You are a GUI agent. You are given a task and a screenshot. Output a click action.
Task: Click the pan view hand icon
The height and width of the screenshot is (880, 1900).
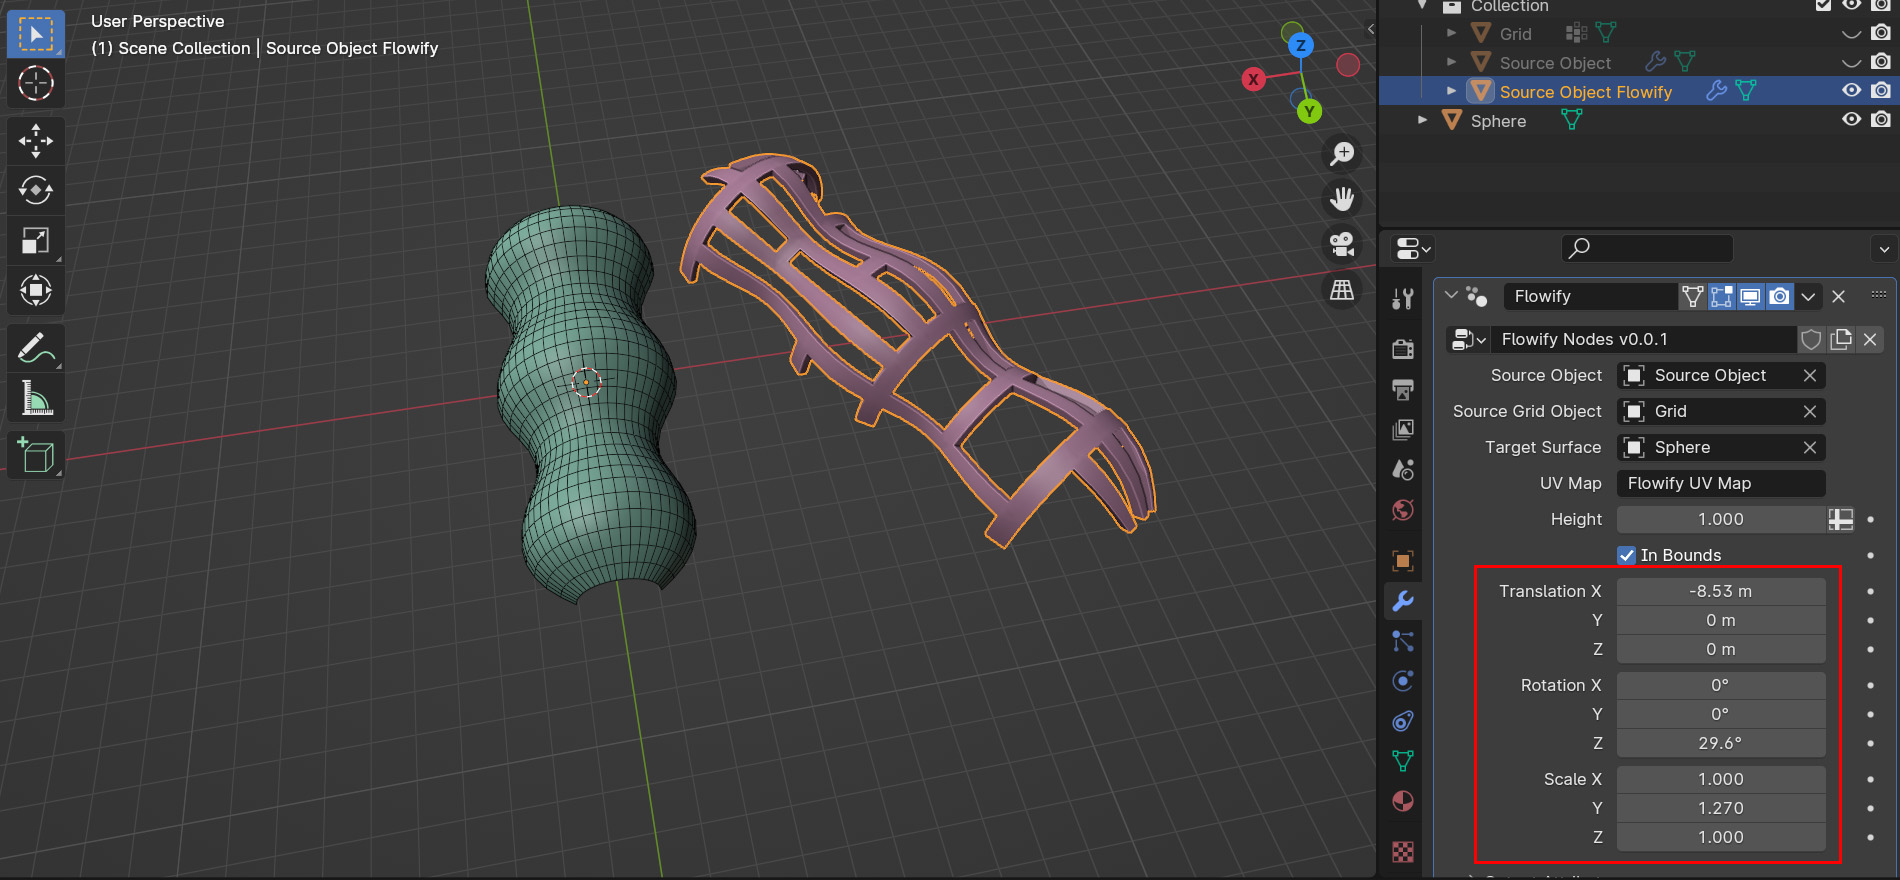1342,199
